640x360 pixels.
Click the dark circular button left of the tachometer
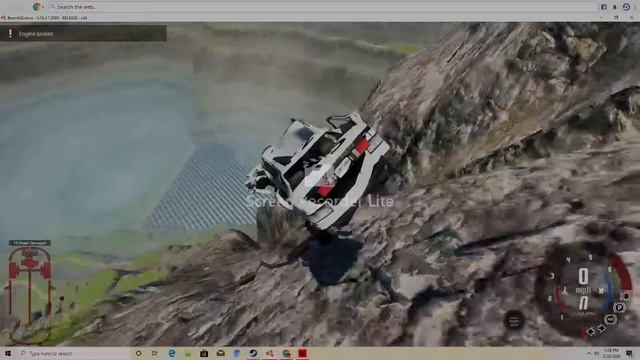point(514,320)
